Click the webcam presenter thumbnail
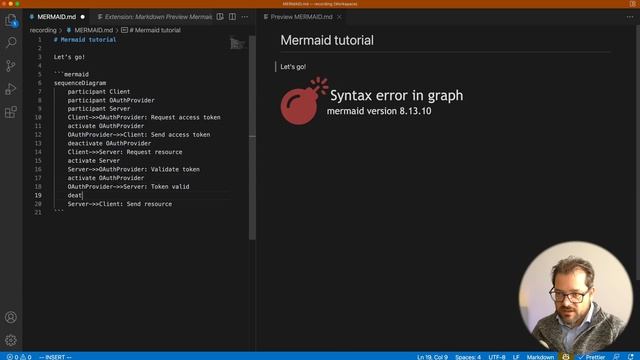The height and width of the screenshot is (360, 640). click(576, 297)
